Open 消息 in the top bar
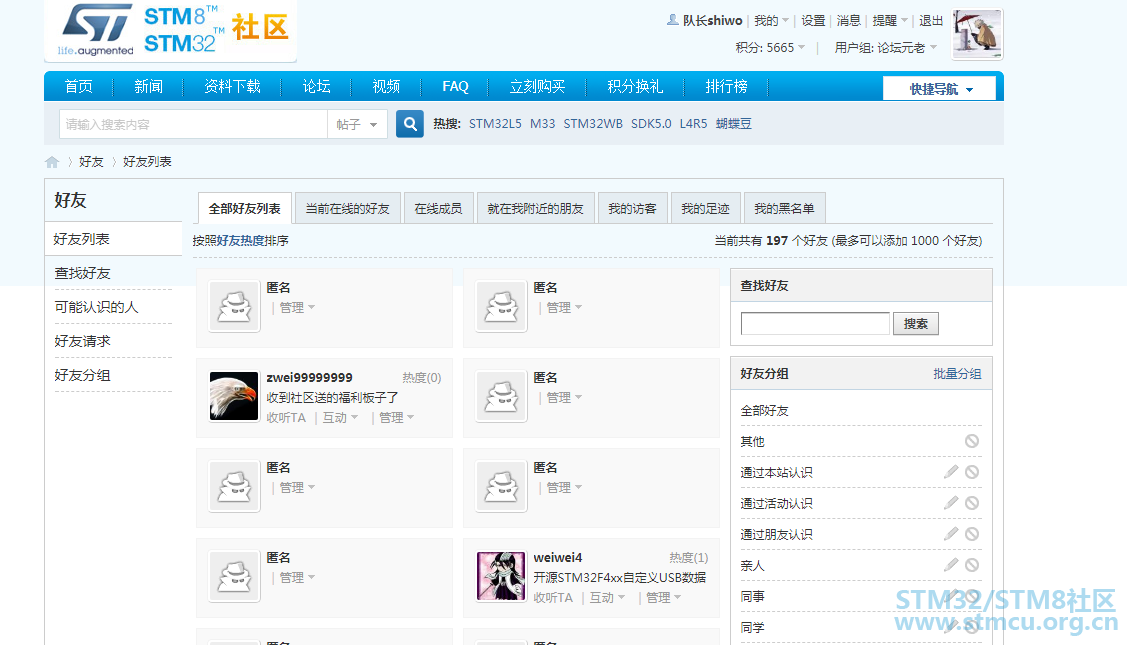Viewport: 1127px width, 645px height. tap(848, 21)
